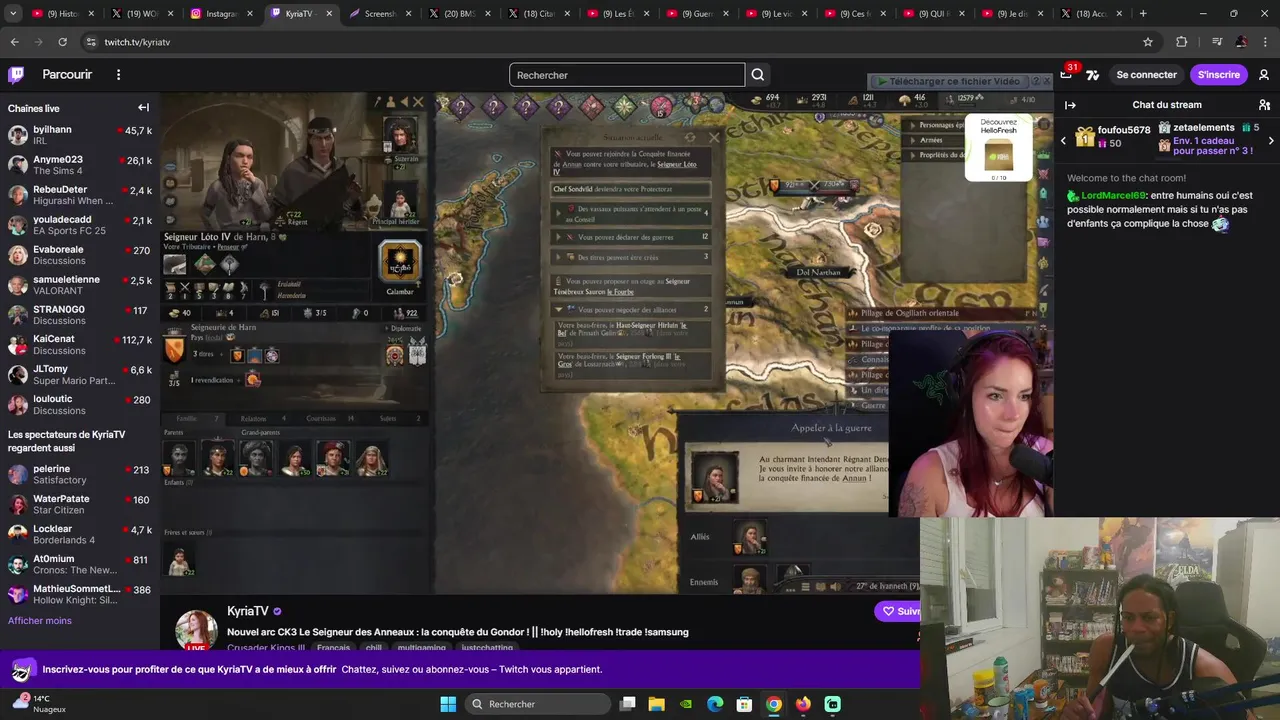Image resolution: width=1280 pixels, height=720 pixels.
Task: Open the chat community users icon
Action: click(x=1264, y=105)
